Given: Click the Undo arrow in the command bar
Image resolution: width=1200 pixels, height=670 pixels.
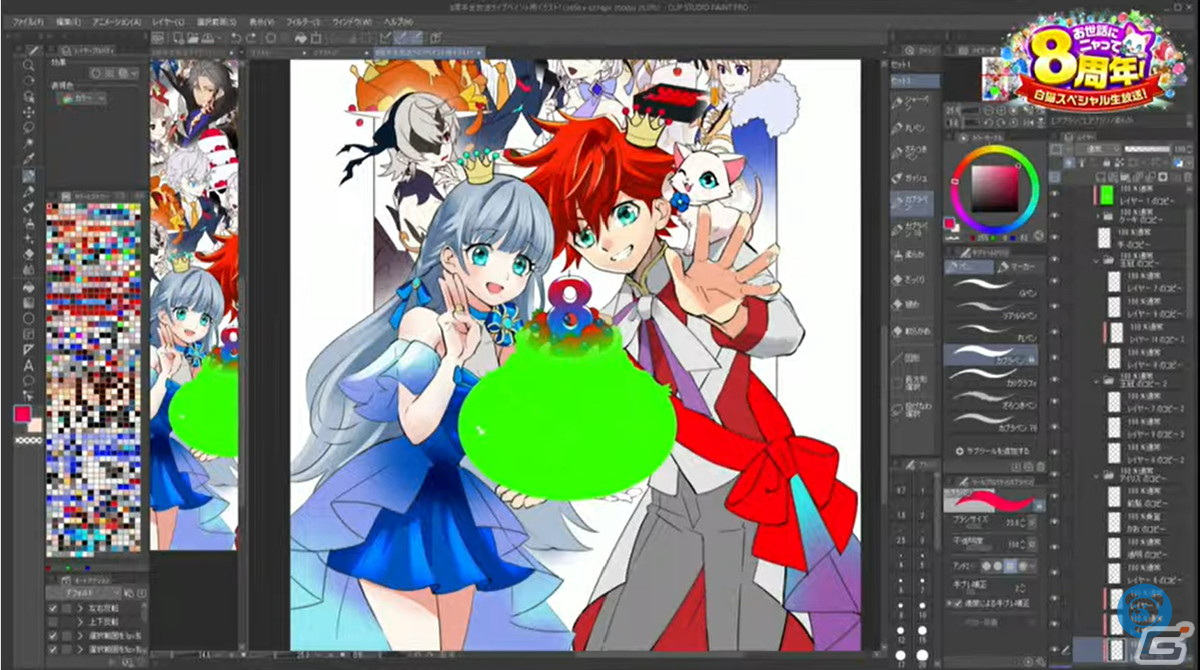Looking at the screenshot, I should pos(236,37).
